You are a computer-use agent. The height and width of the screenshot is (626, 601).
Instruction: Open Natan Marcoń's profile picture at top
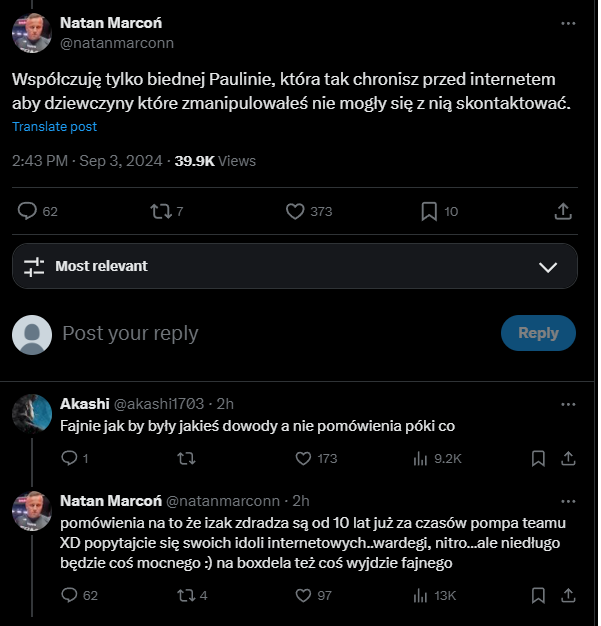coord(32,32)
